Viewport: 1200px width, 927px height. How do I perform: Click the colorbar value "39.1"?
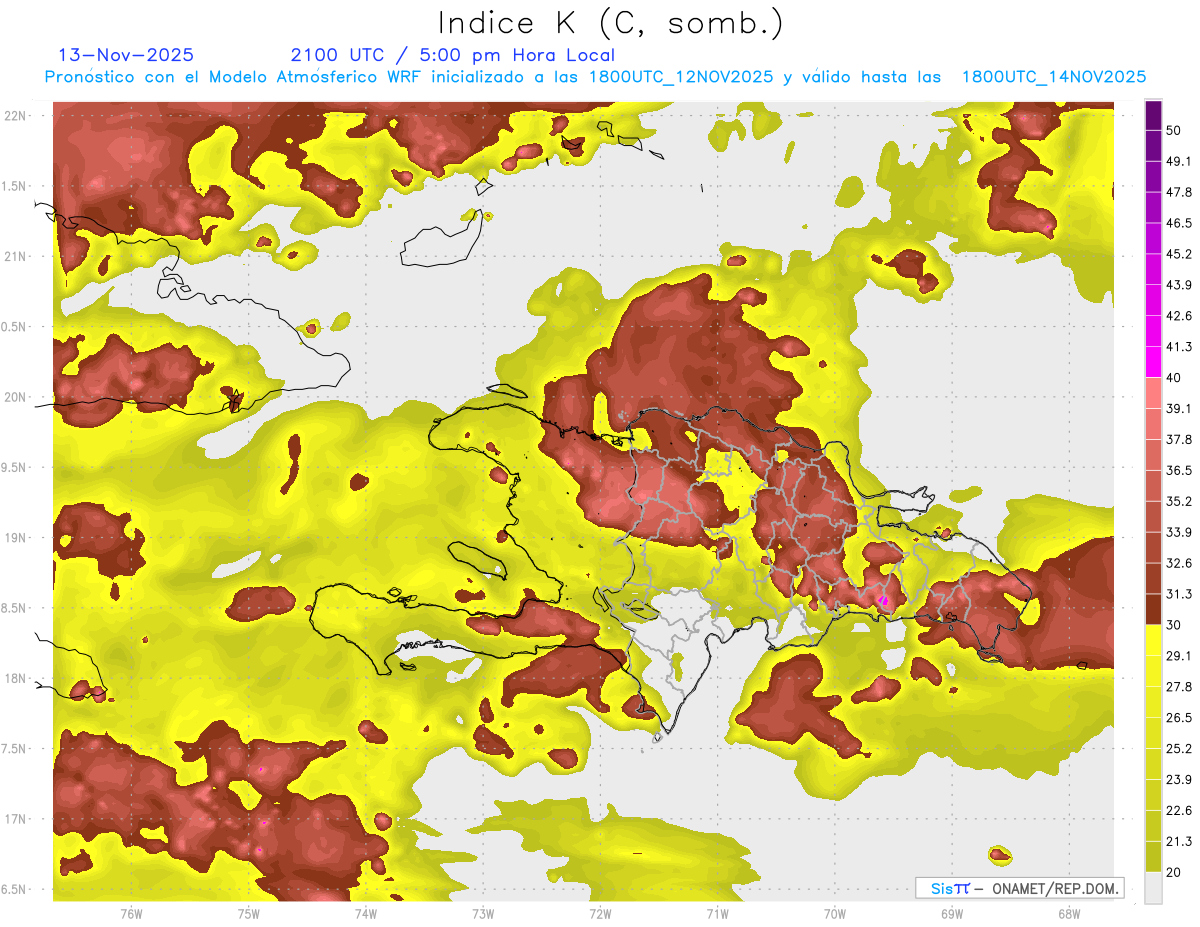pos(1178,409)
